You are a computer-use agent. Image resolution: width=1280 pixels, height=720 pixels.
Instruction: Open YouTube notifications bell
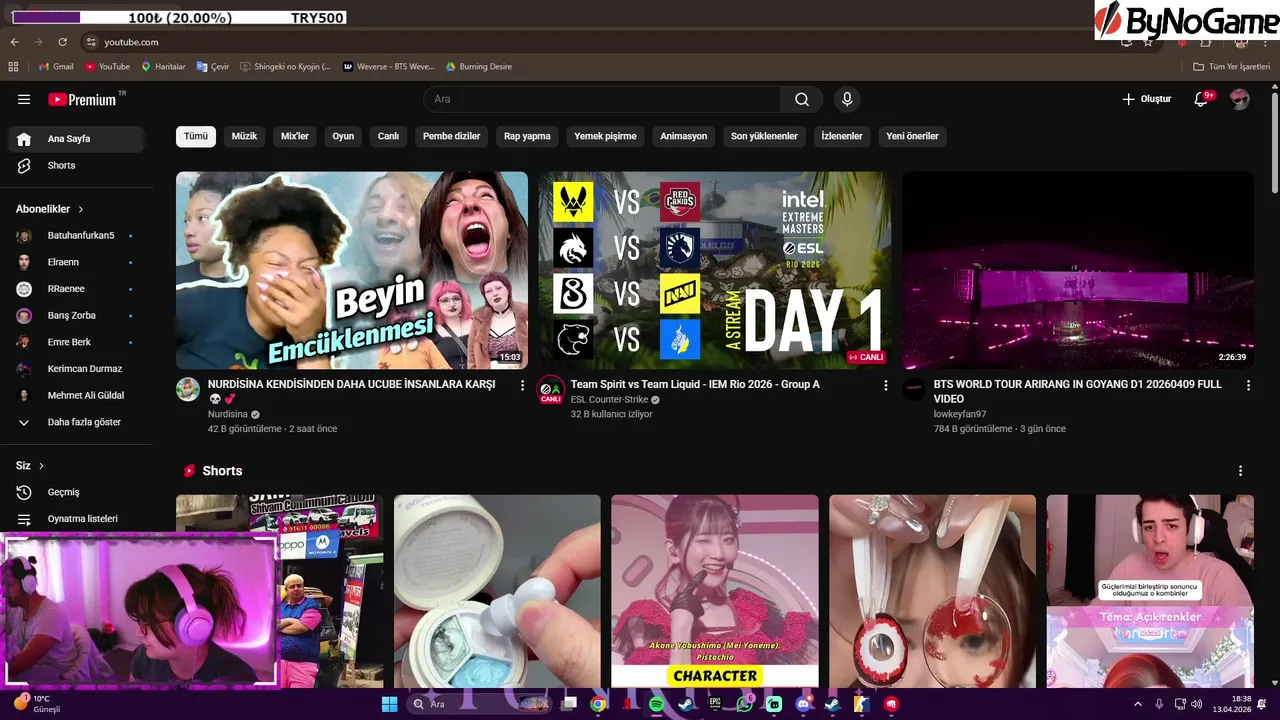(1202, 99)
